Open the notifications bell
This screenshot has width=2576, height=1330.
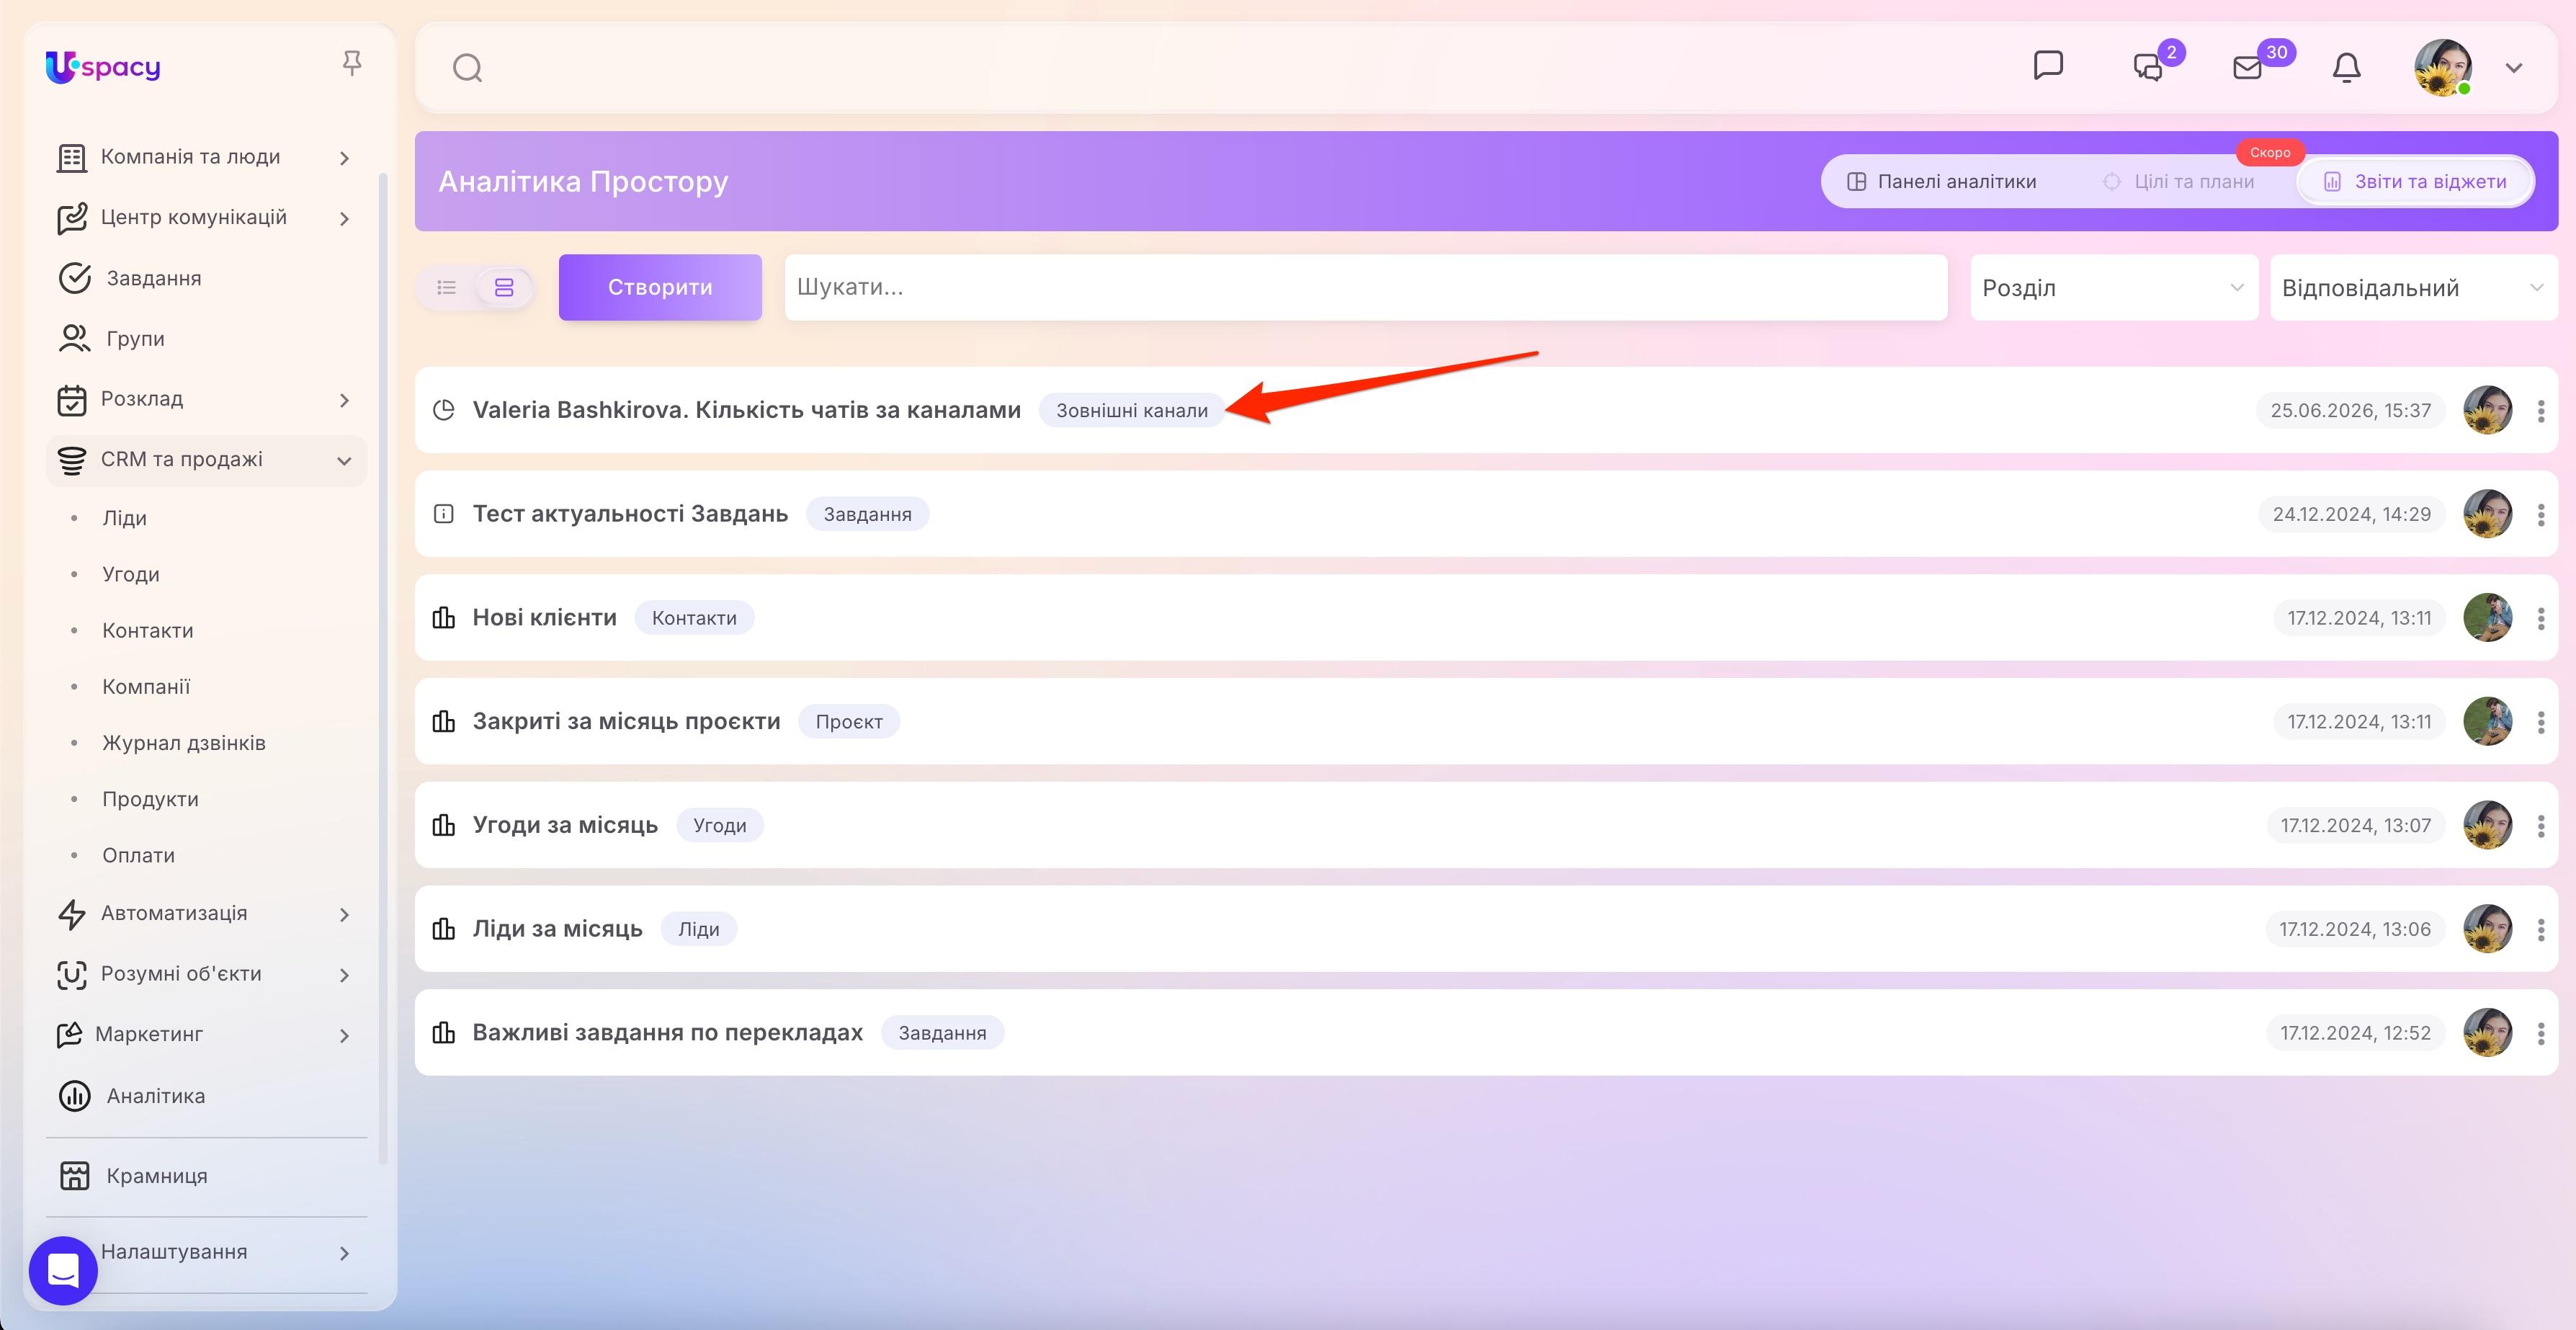tap(2346, 68)
